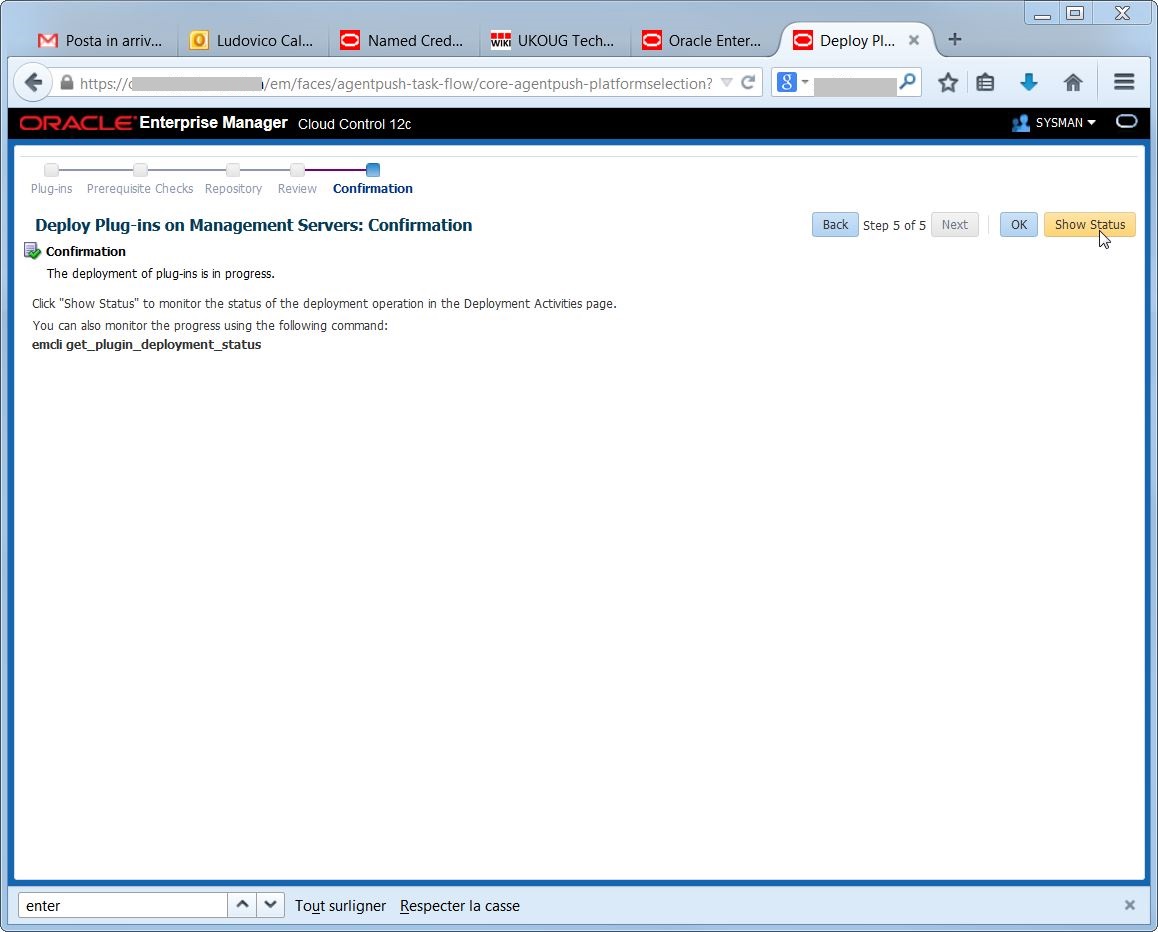The height and width of the screenshot is (932, 1158).
Task: Click the search magnifier icon
Action: coord(908,81)
